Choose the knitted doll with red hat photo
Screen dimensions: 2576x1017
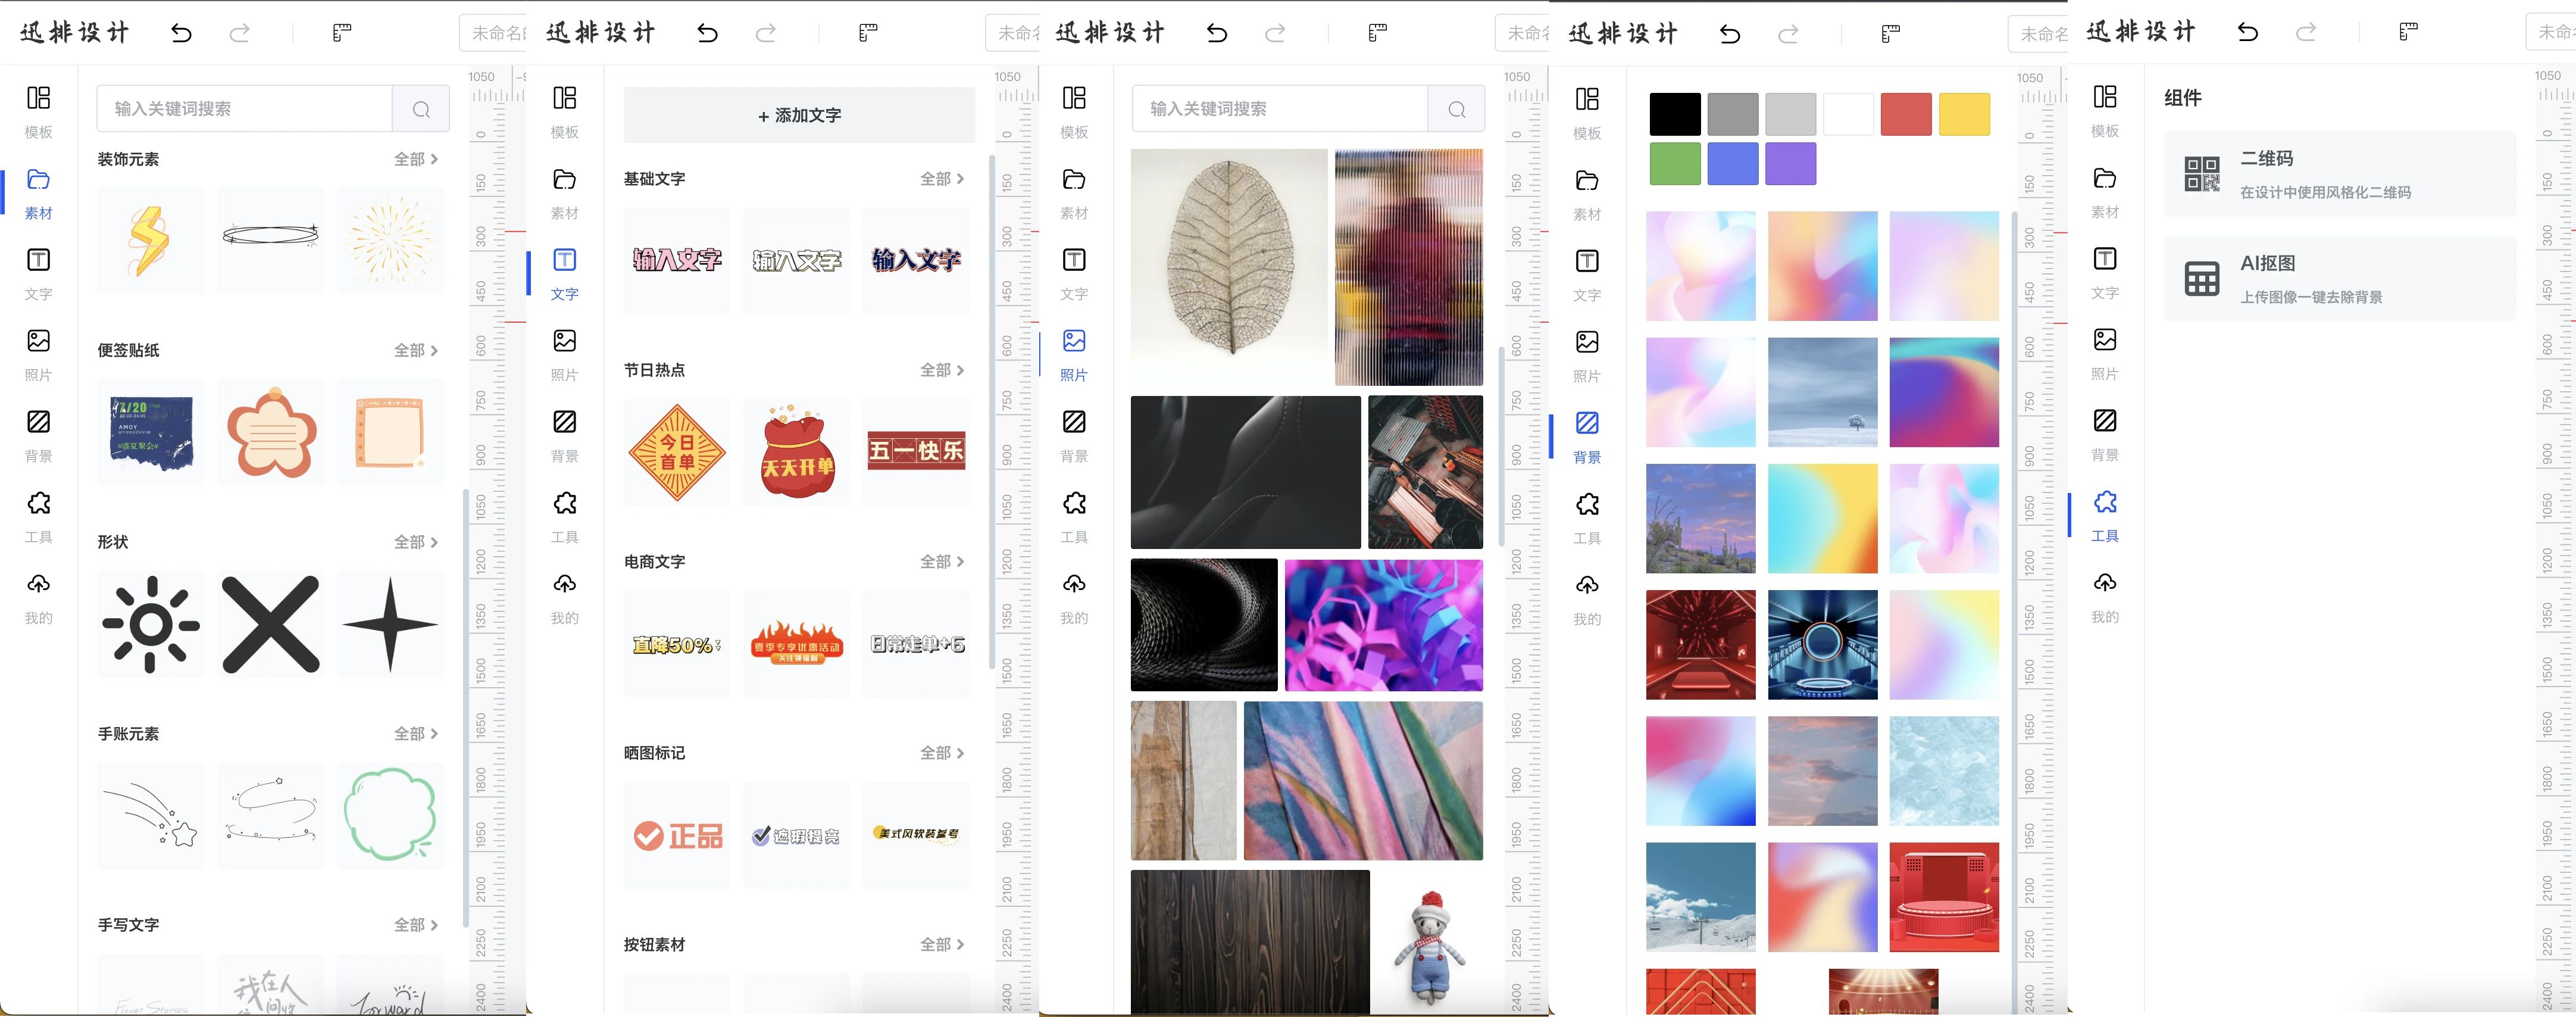1429,943
